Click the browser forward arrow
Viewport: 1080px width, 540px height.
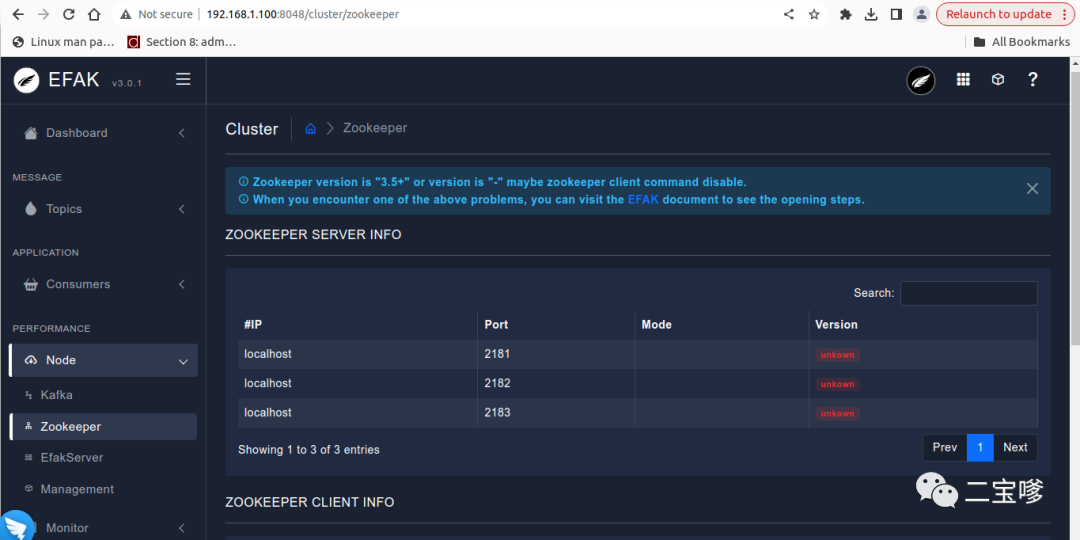click(43, 14)
